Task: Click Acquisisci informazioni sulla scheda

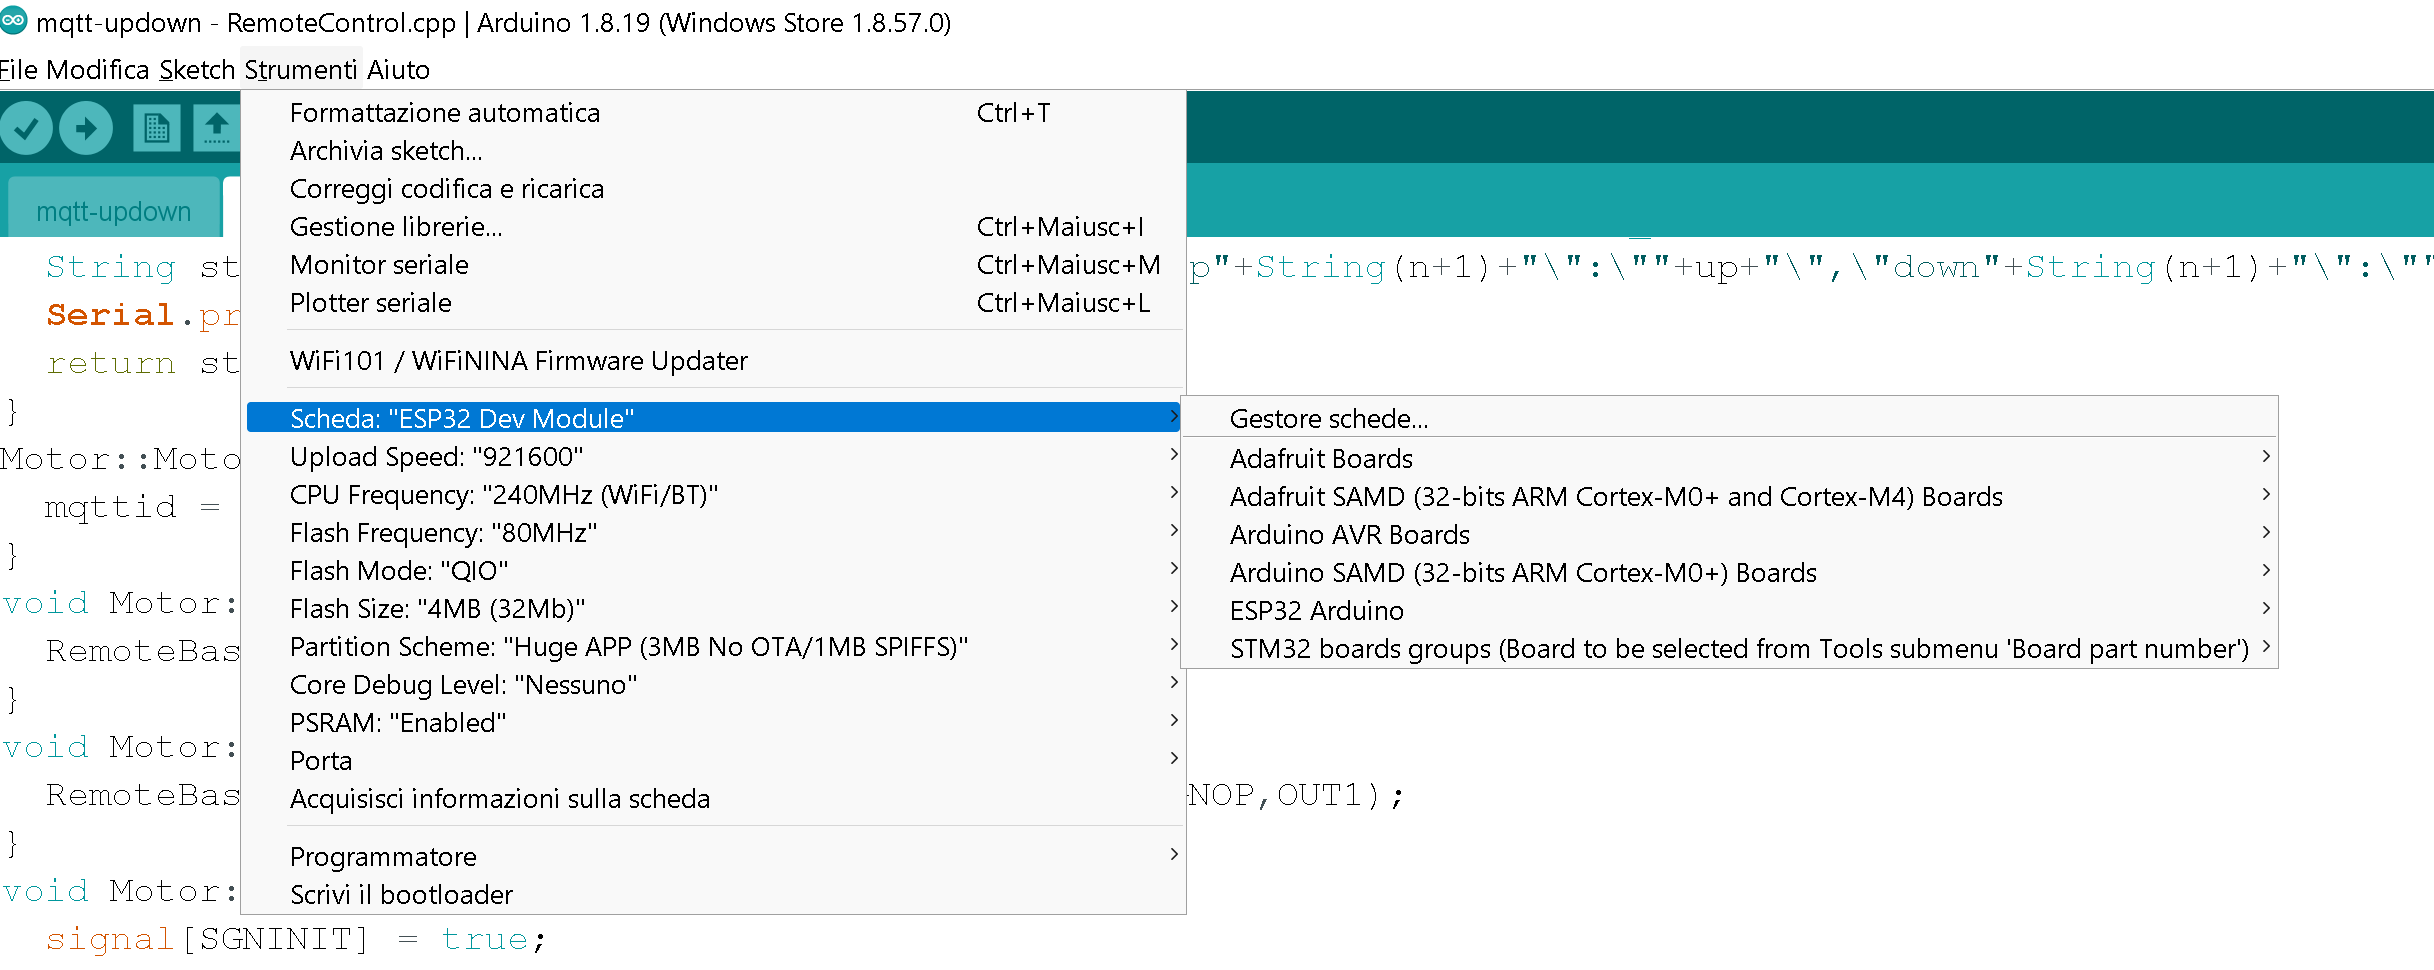Action: click(x=713, y=799)
